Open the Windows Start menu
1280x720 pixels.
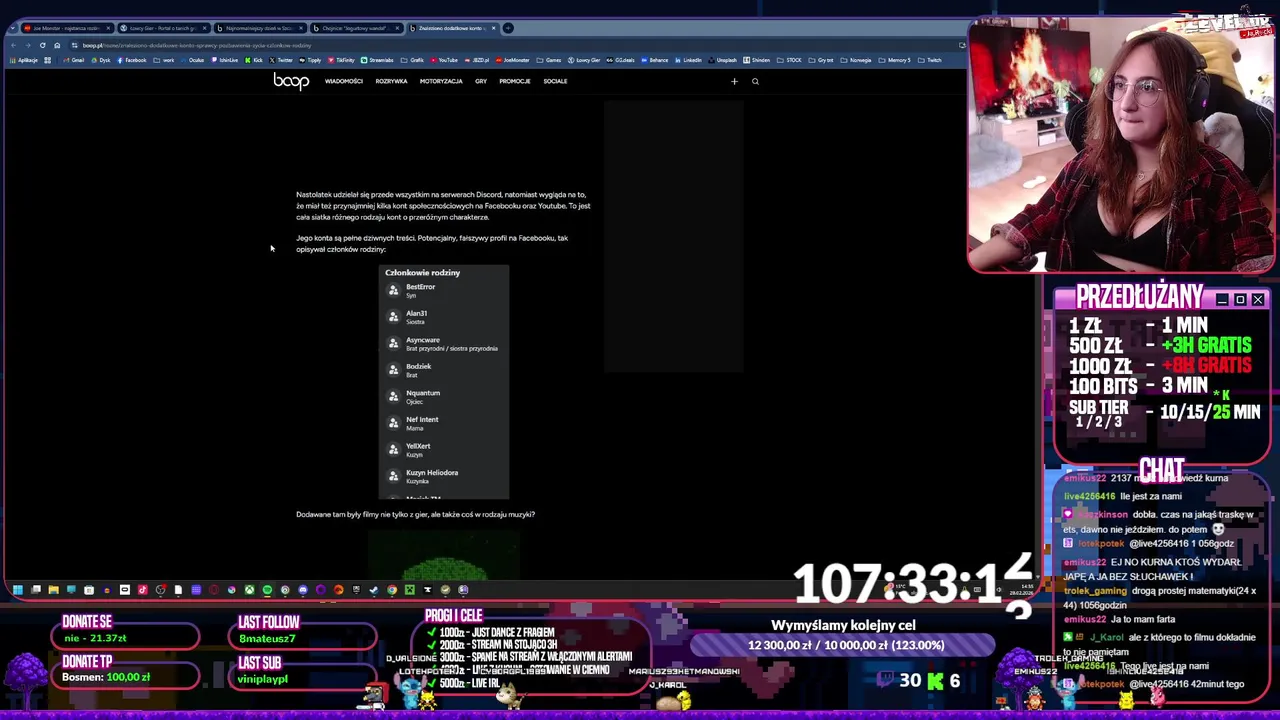(17, 590)
